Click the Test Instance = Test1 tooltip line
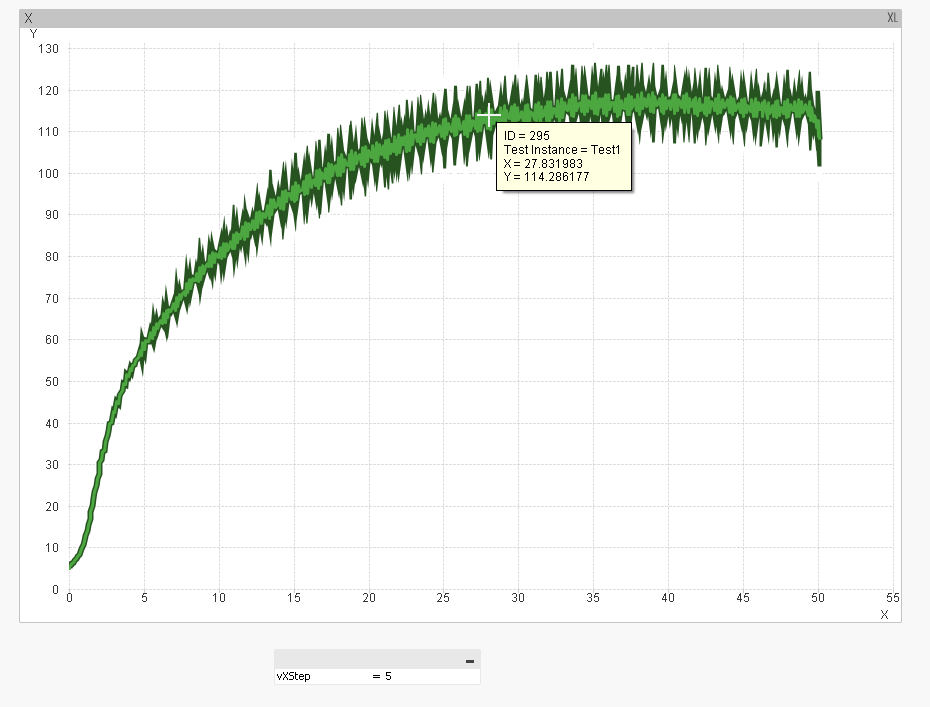The image size is (930, 707). (562, 149)
